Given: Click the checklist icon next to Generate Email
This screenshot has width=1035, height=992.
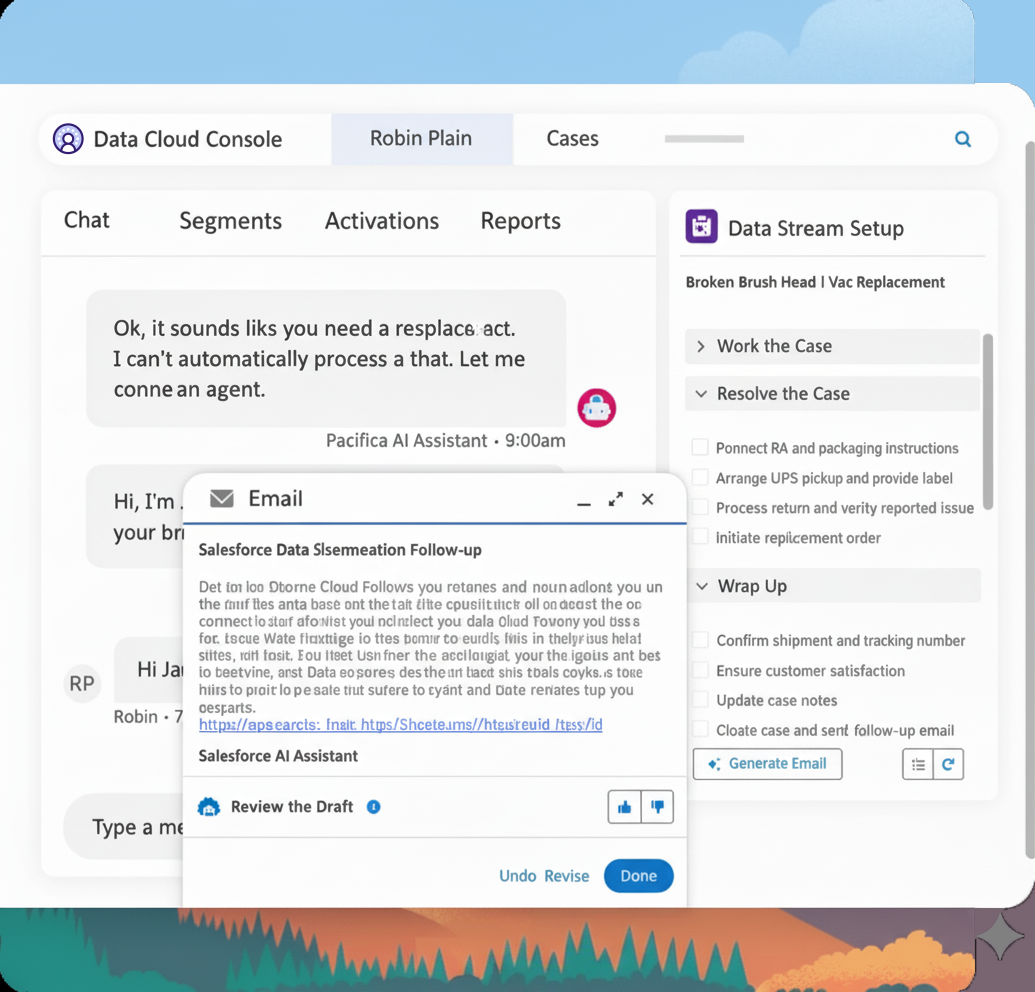Looking at the screenshot, I should tap(918, 764).
